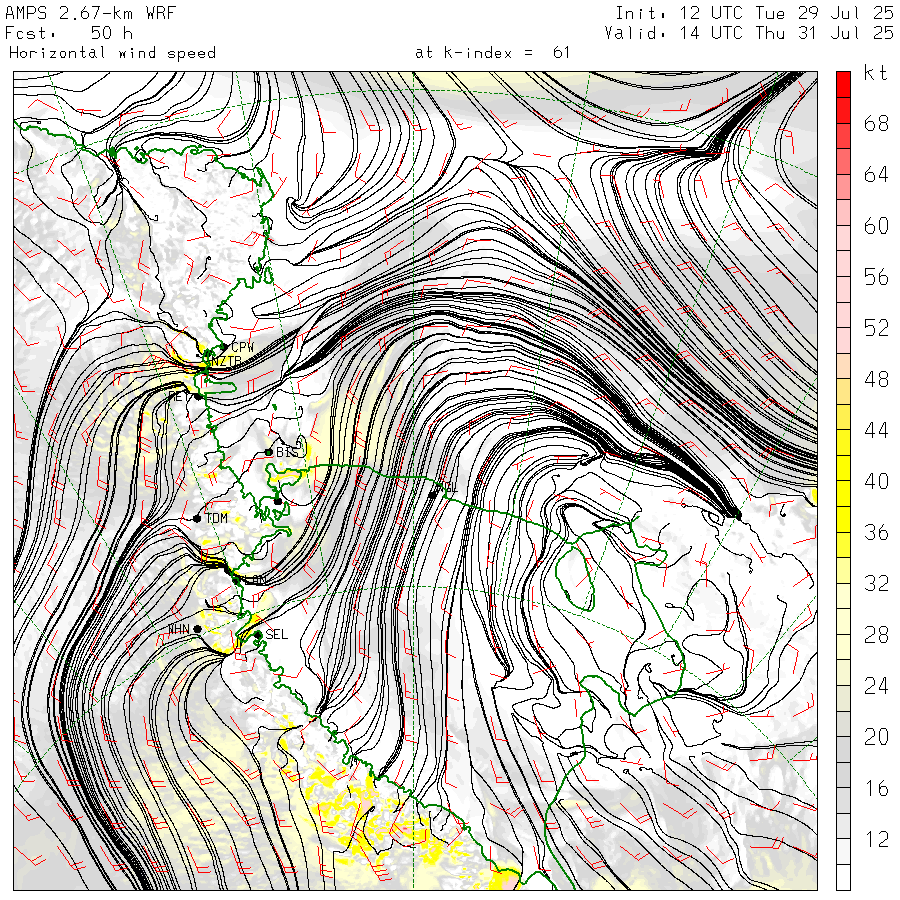Click the NZTB station label
The image size is (900, 900).
226,362
